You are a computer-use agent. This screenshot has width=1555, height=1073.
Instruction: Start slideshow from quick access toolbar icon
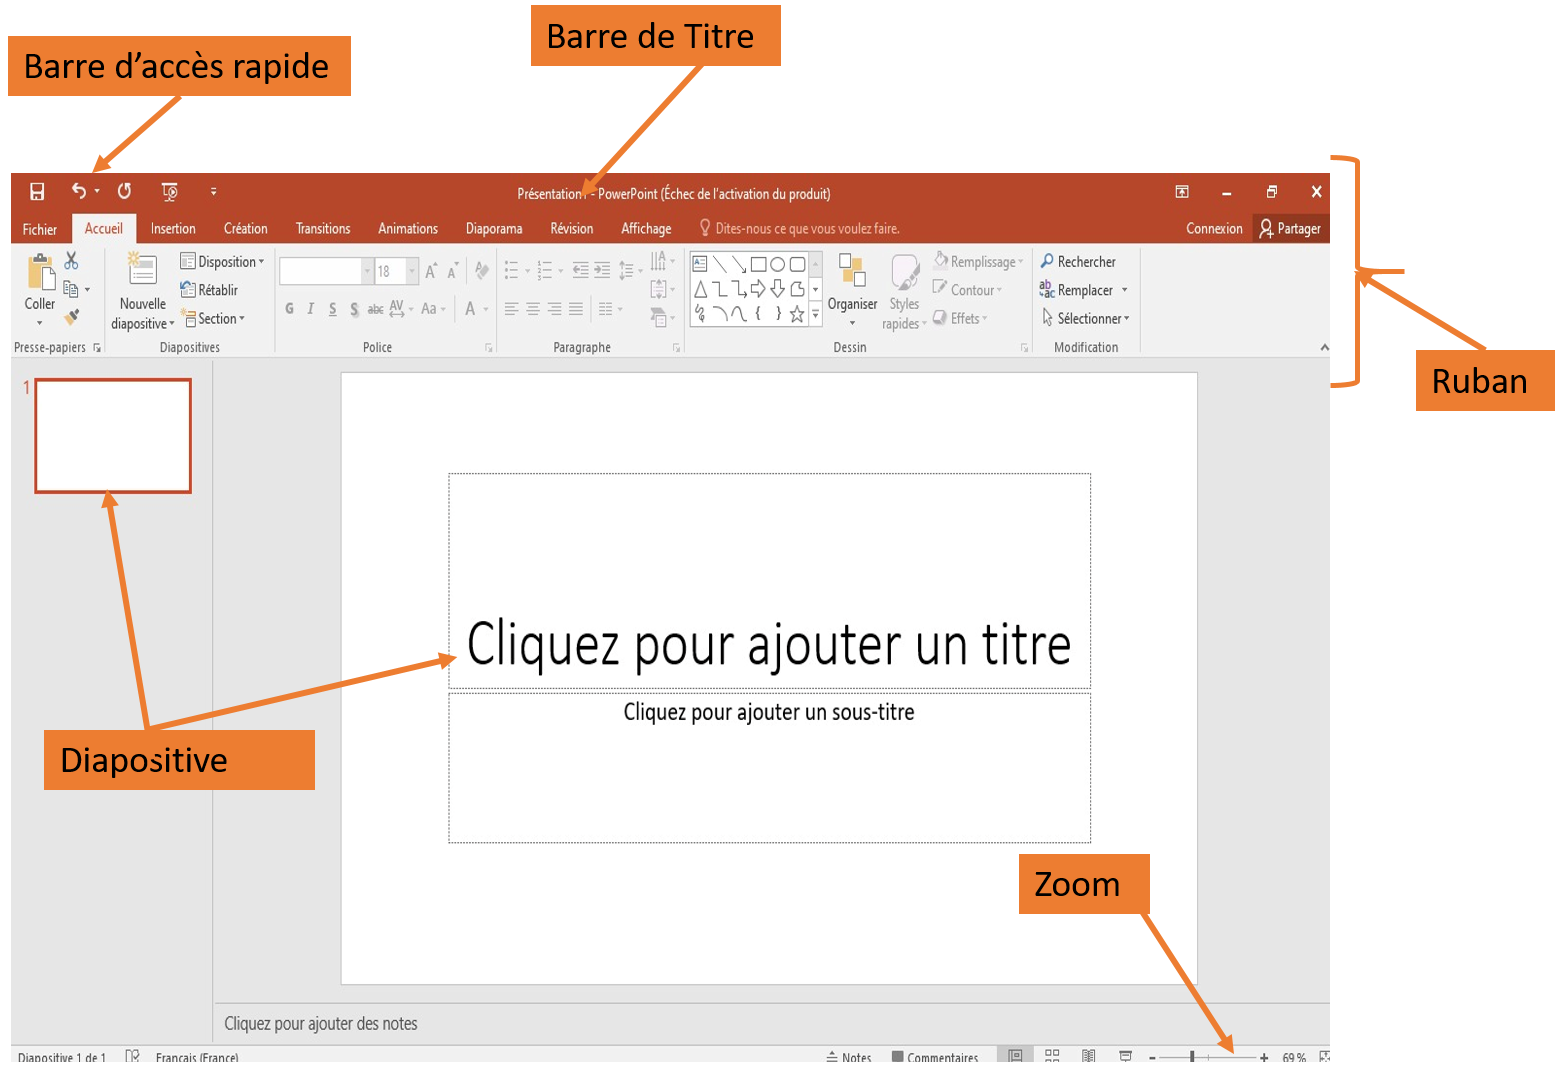[169, 191]
